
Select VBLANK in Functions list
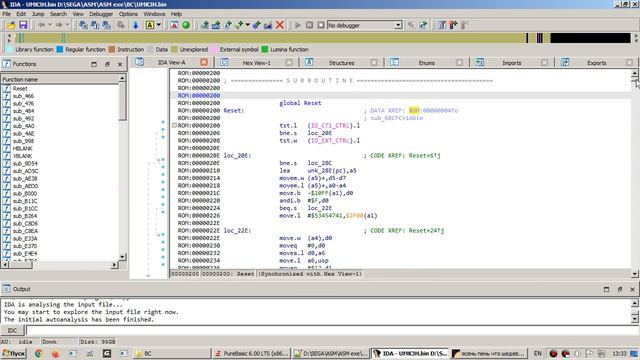22,156
